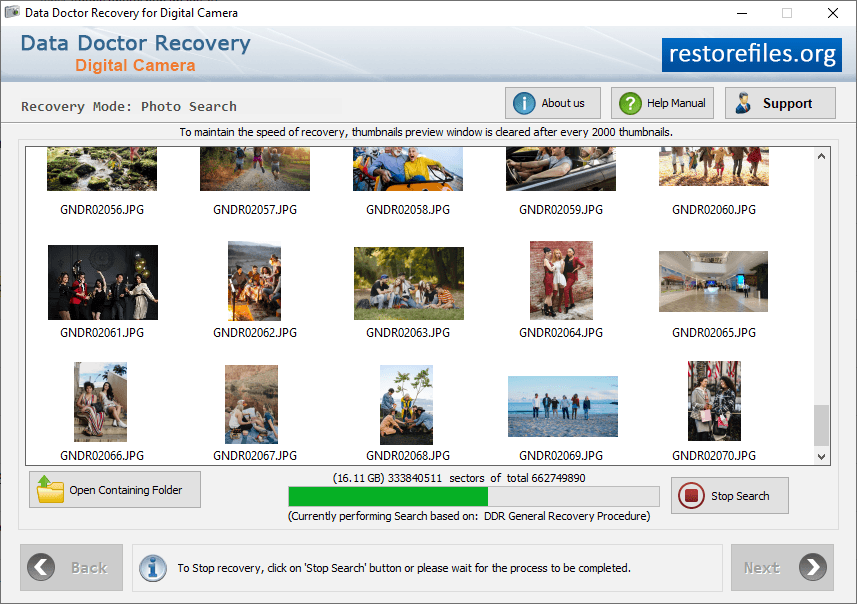Select shopping photo thumbnail GNDR02070.JPG
The width and height of the screenshot is (857, 604).
coord(714,401)
